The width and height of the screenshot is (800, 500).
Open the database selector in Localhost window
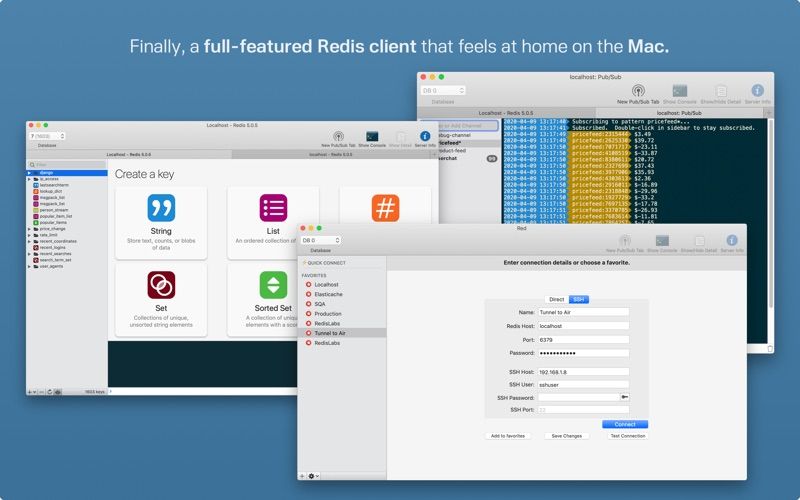tap(47, 136)
